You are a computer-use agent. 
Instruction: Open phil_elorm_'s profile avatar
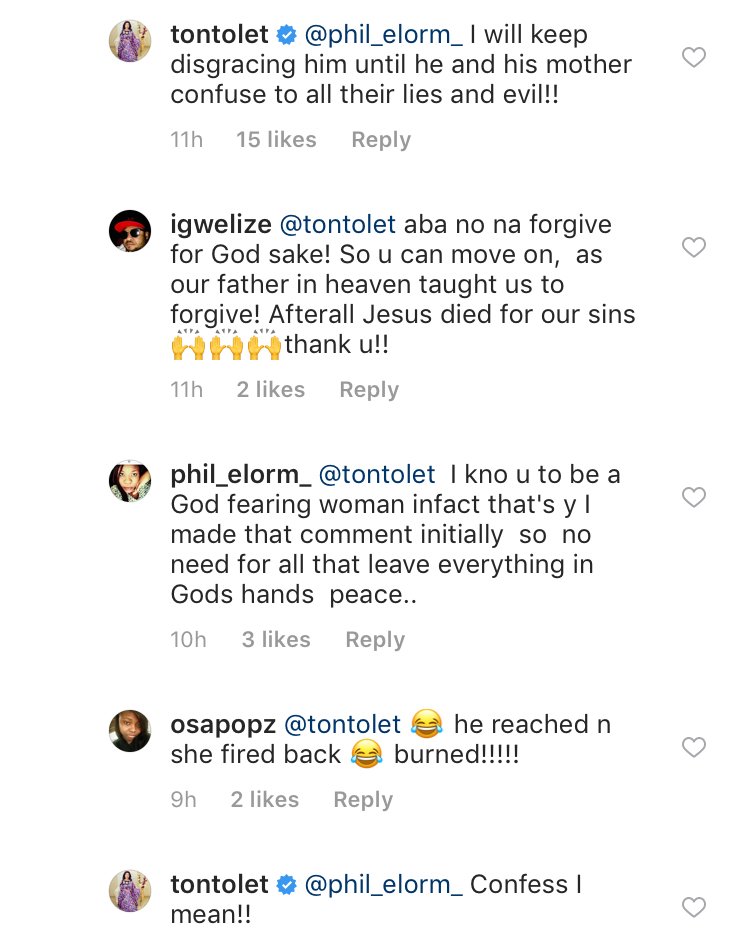[x=130, y=481]
